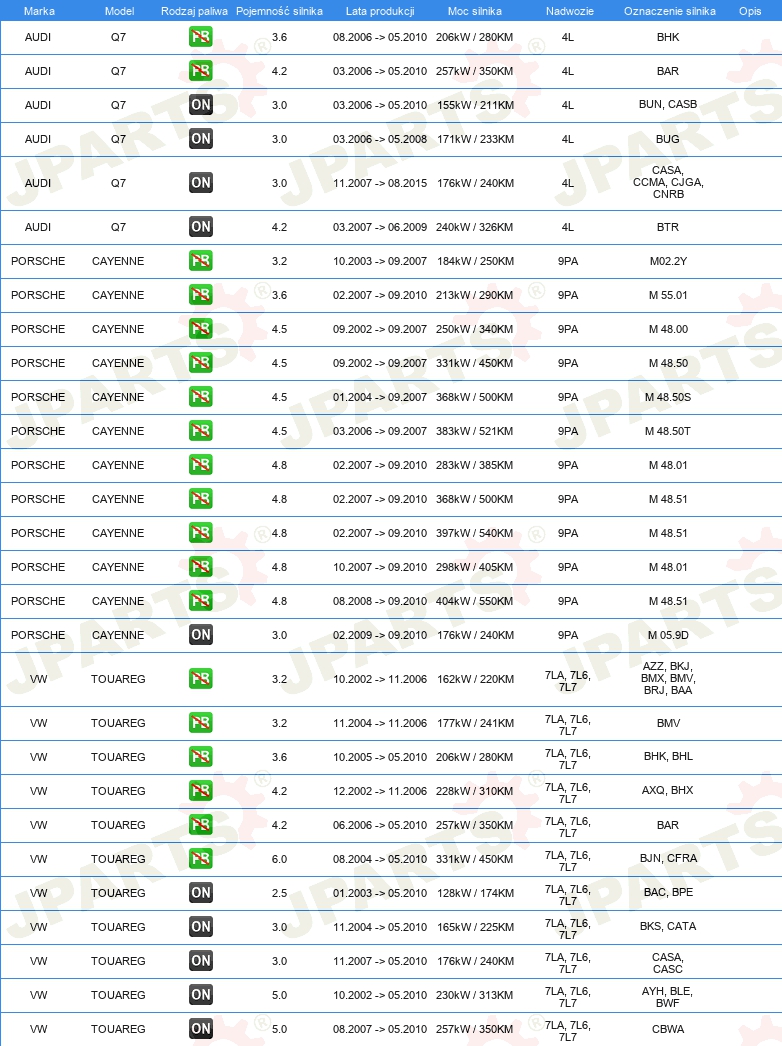Image resolution: width=782 pixels, height=1046 pixels.
Task: Click production dates 08.2008 -> 09.2010
Action: tap(380, 602)
